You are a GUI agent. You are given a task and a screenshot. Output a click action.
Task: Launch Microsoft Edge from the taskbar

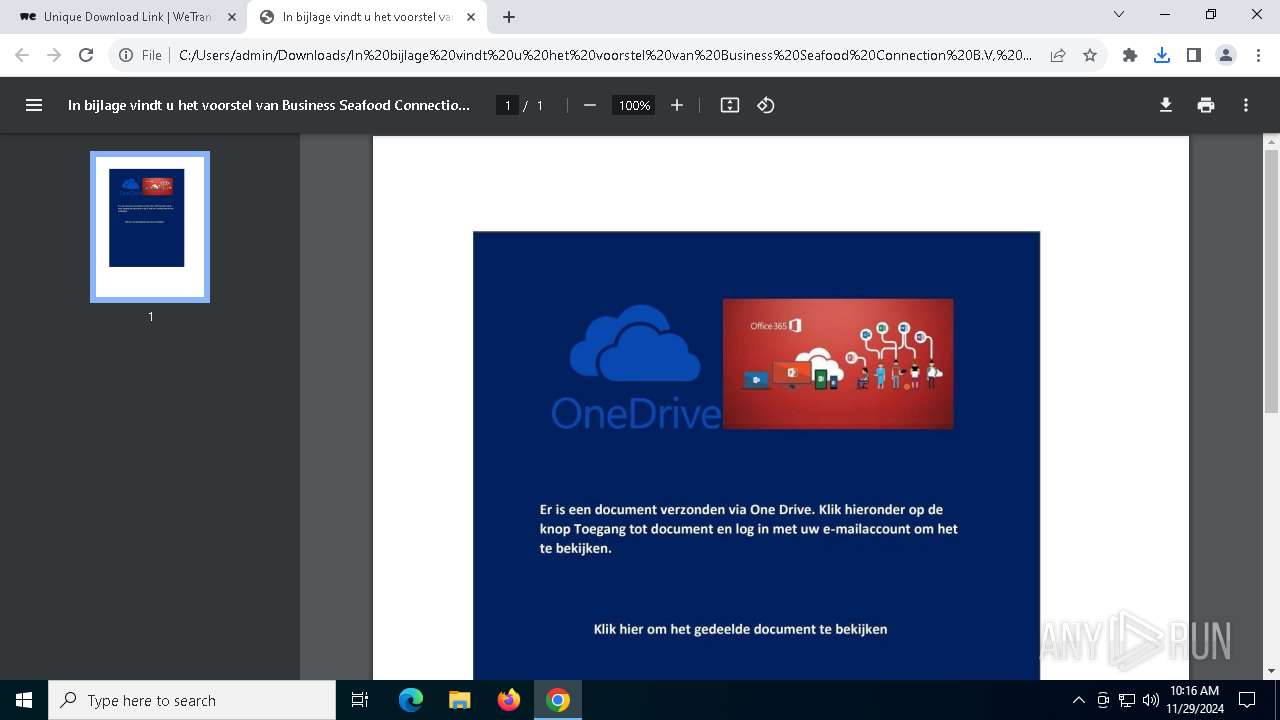pyautogui.click(x=411, y=700)
